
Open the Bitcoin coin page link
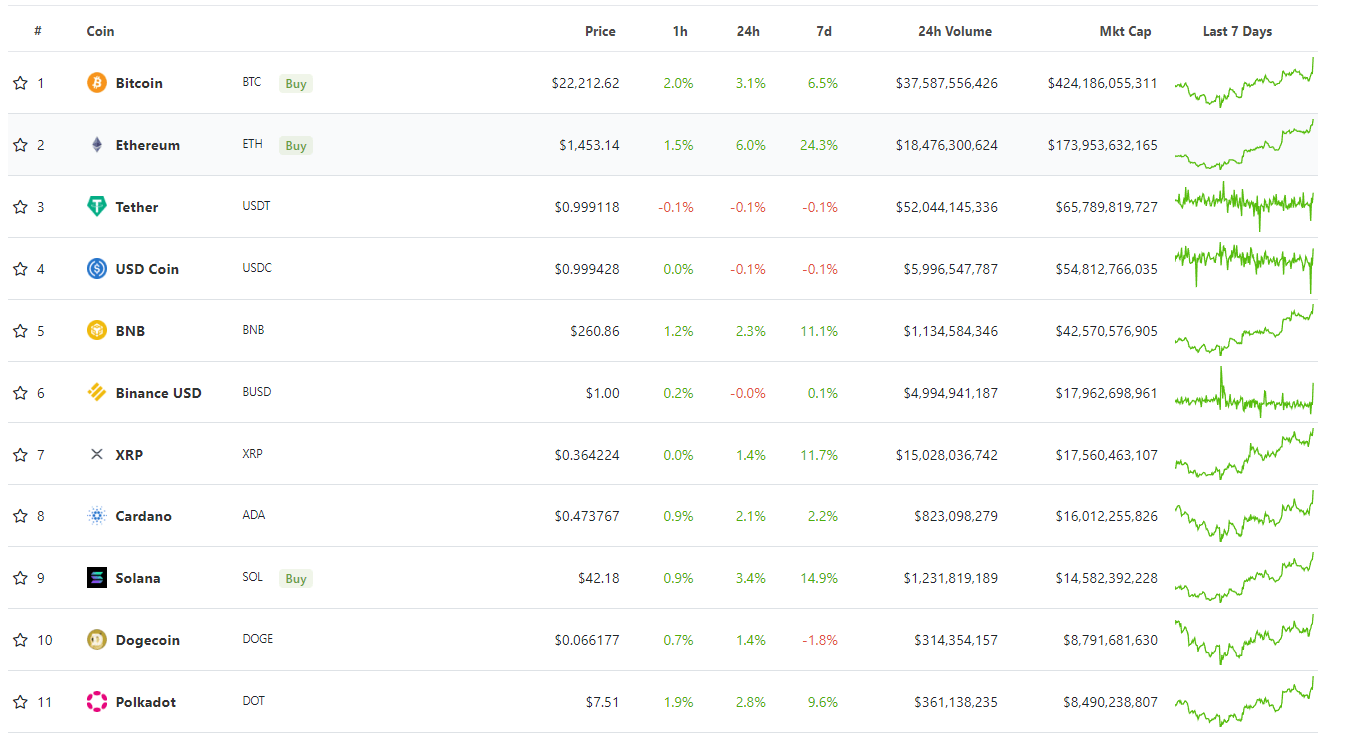(139, 83)
